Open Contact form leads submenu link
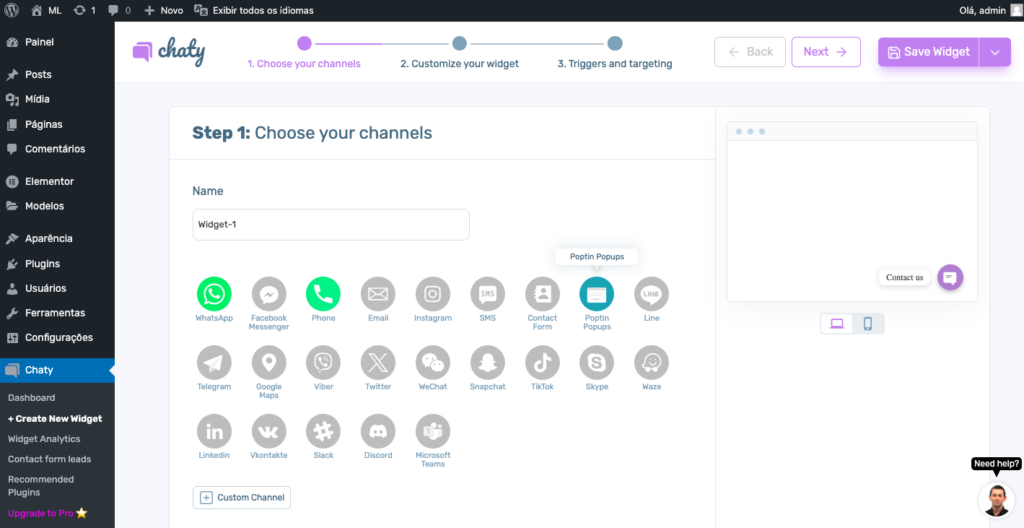The image size is (1024, 528). [x=49, y=459]
